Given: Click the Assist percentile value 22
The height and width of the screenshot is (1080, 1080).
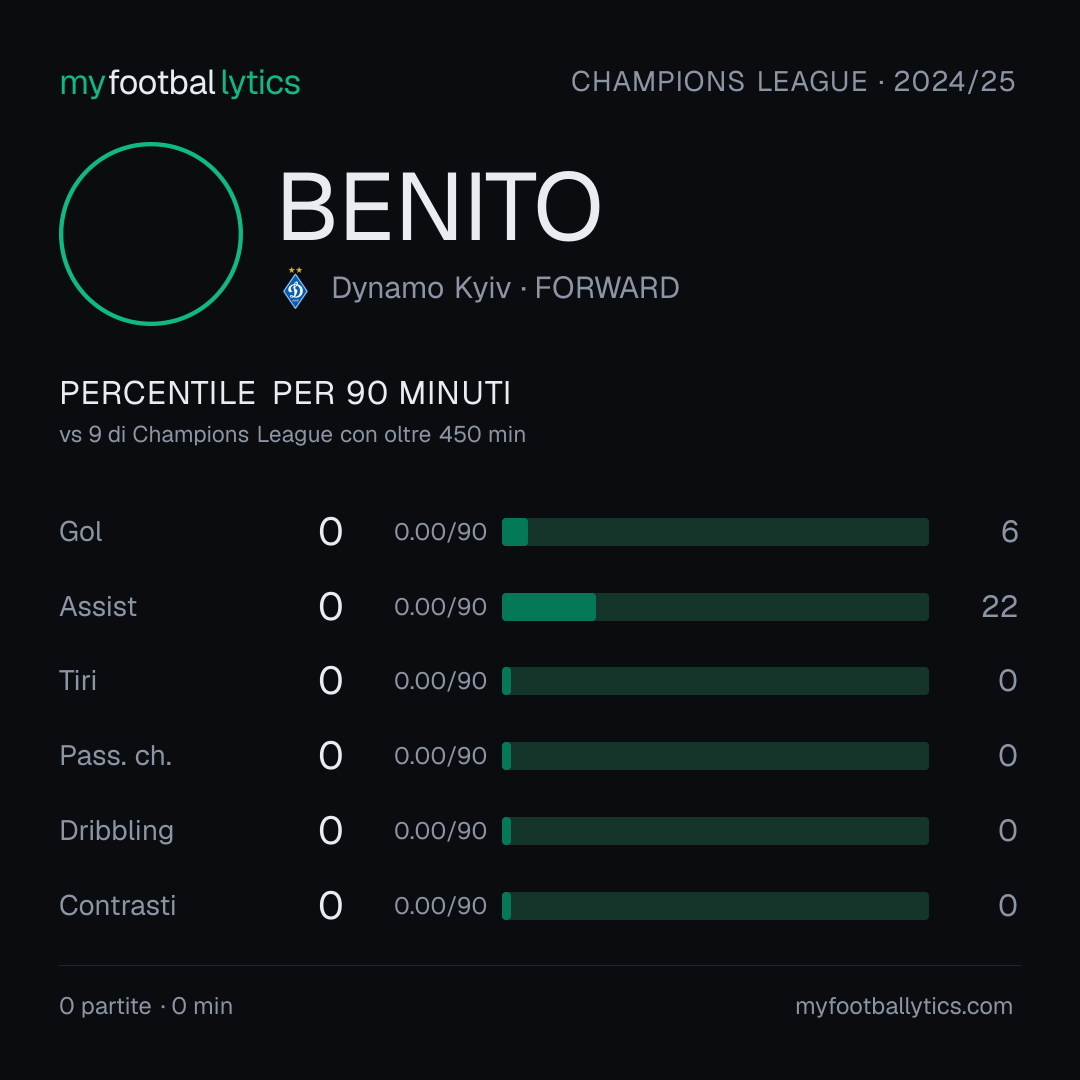Looking at the screenshot, I should tap(999, 607).
